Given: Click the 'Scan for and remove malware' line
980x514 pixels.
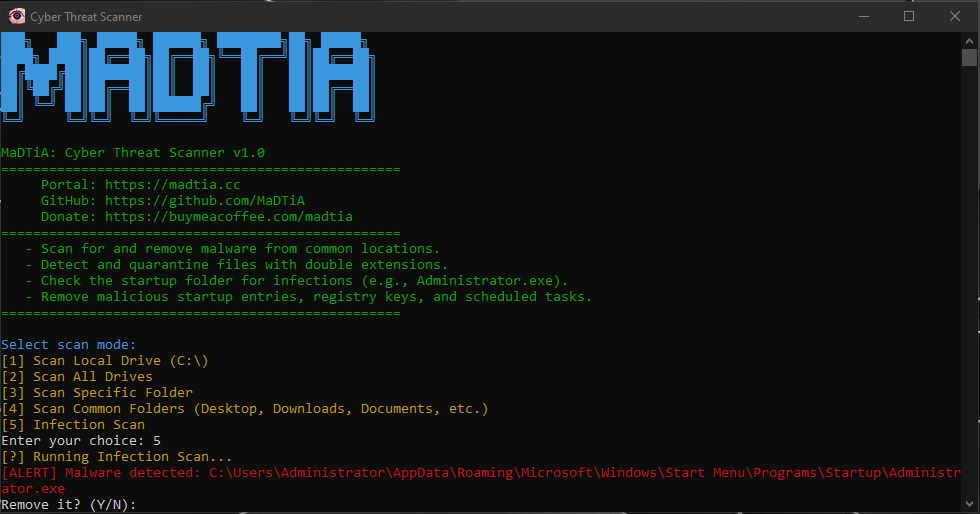Looking at the screenshot, I should point(233,249).
